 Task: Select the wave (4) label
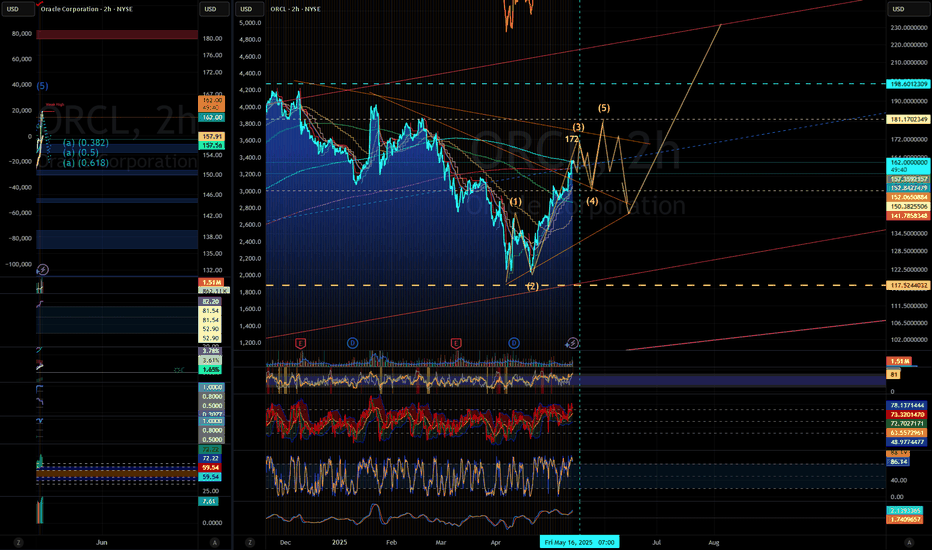click(592, 201)
